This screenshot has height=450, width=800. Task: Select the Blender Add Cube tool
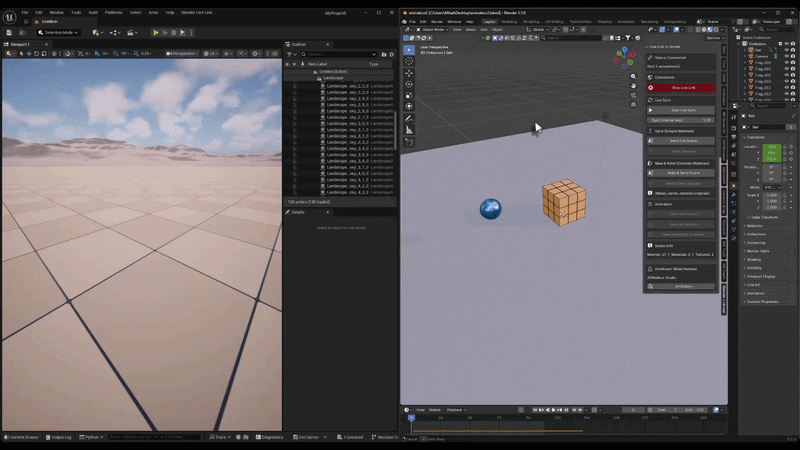409,142
